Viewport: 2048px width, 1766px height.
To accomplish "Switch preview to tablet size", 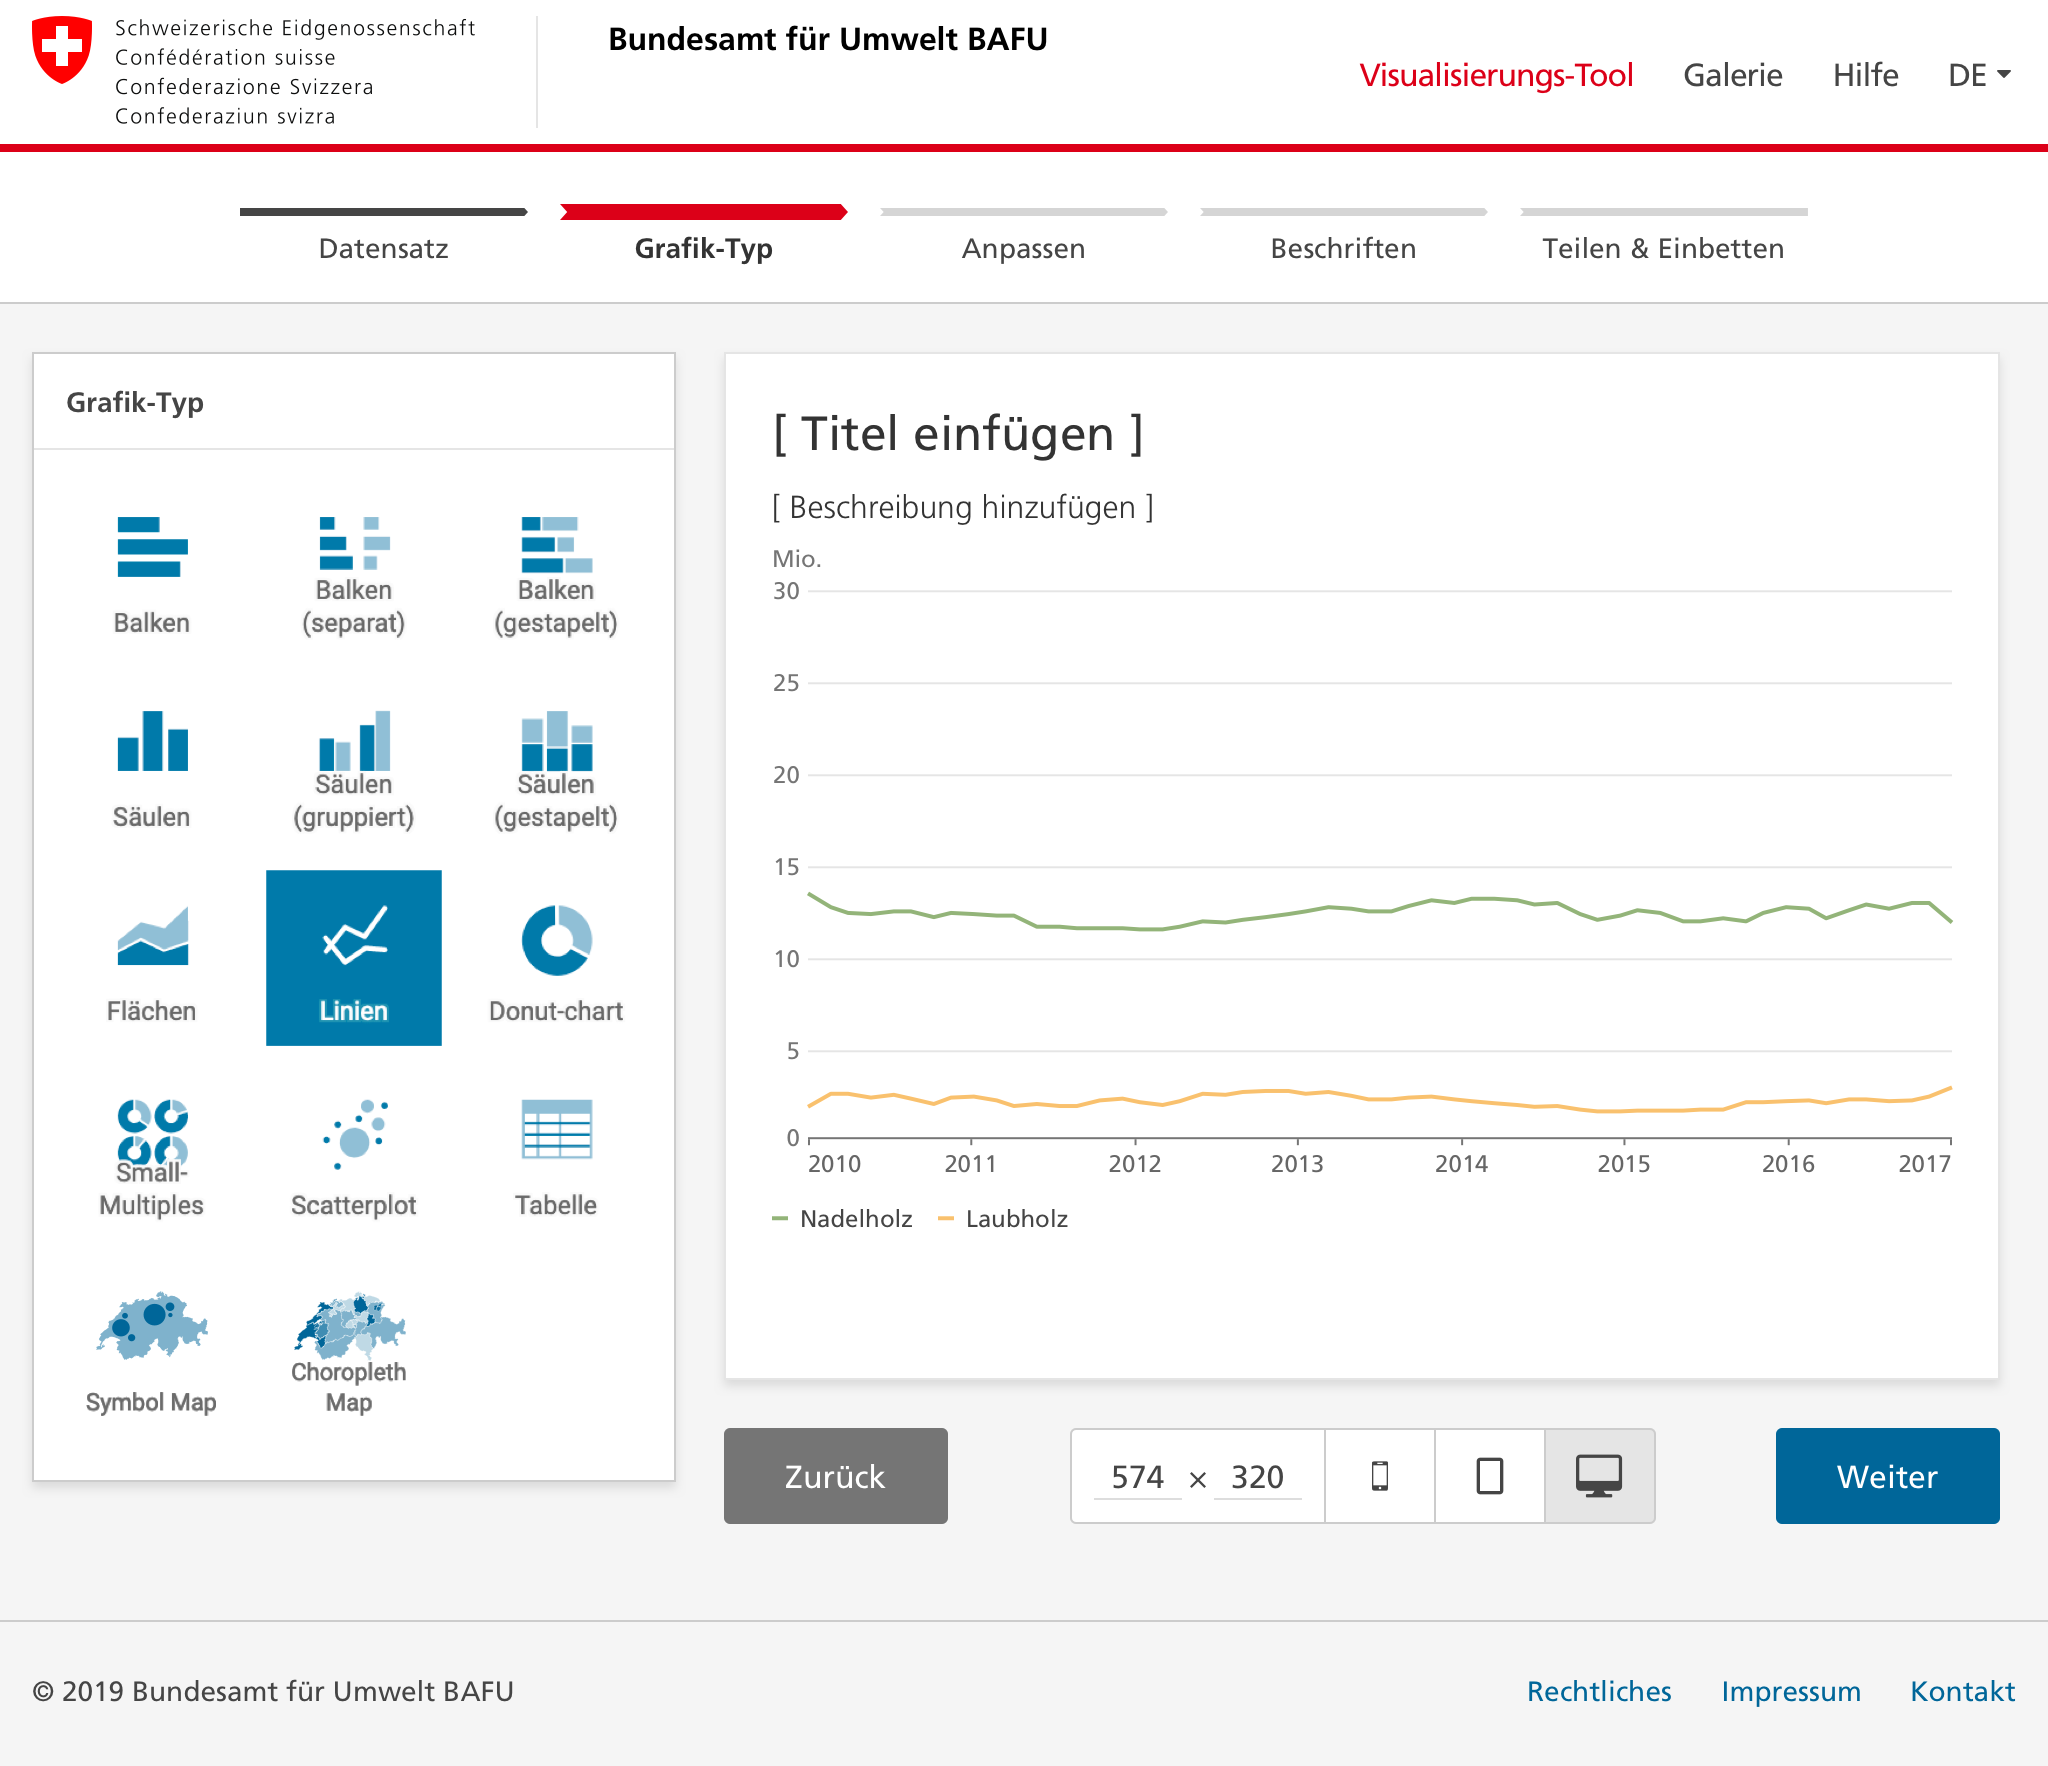I will 1490,1476.
